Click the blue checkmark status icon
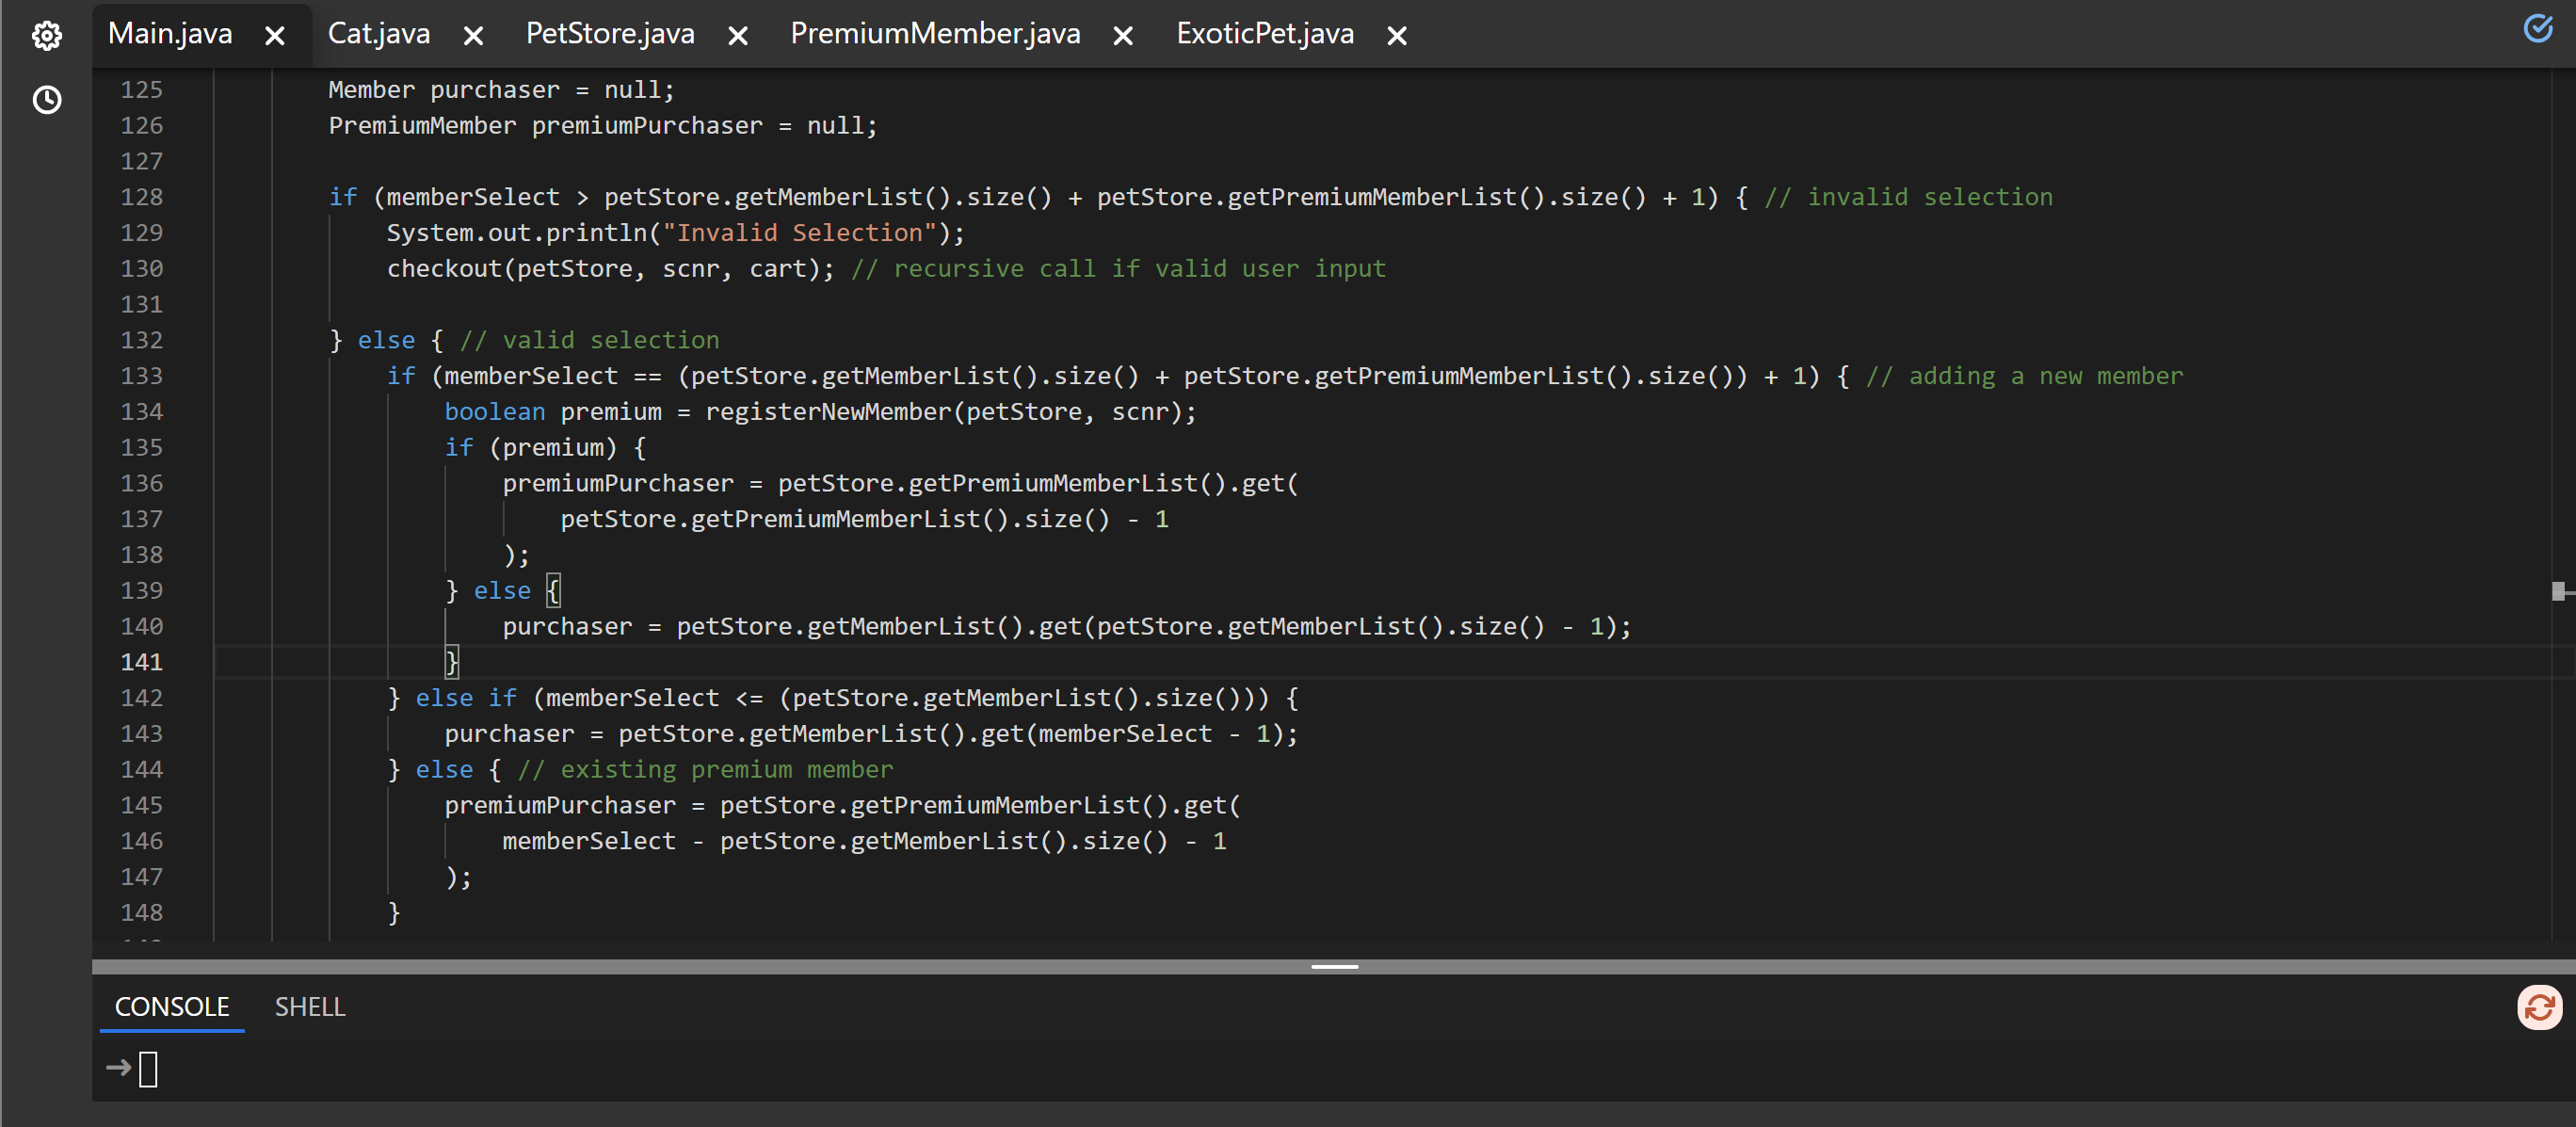Image resolution: width=2576 pixels, height=1127 pixels. point(2537,28)
